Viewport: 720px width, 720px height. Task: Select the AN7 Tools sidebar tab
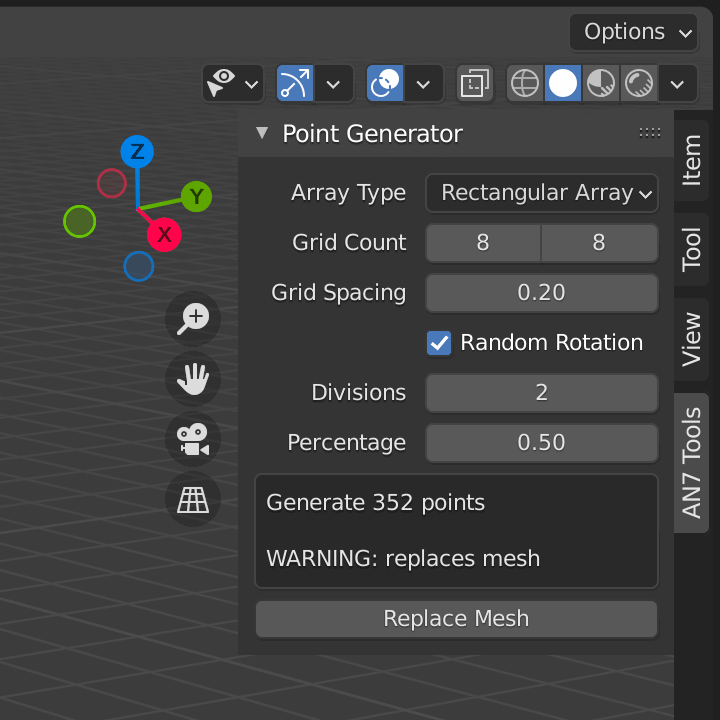coord(691,463)
